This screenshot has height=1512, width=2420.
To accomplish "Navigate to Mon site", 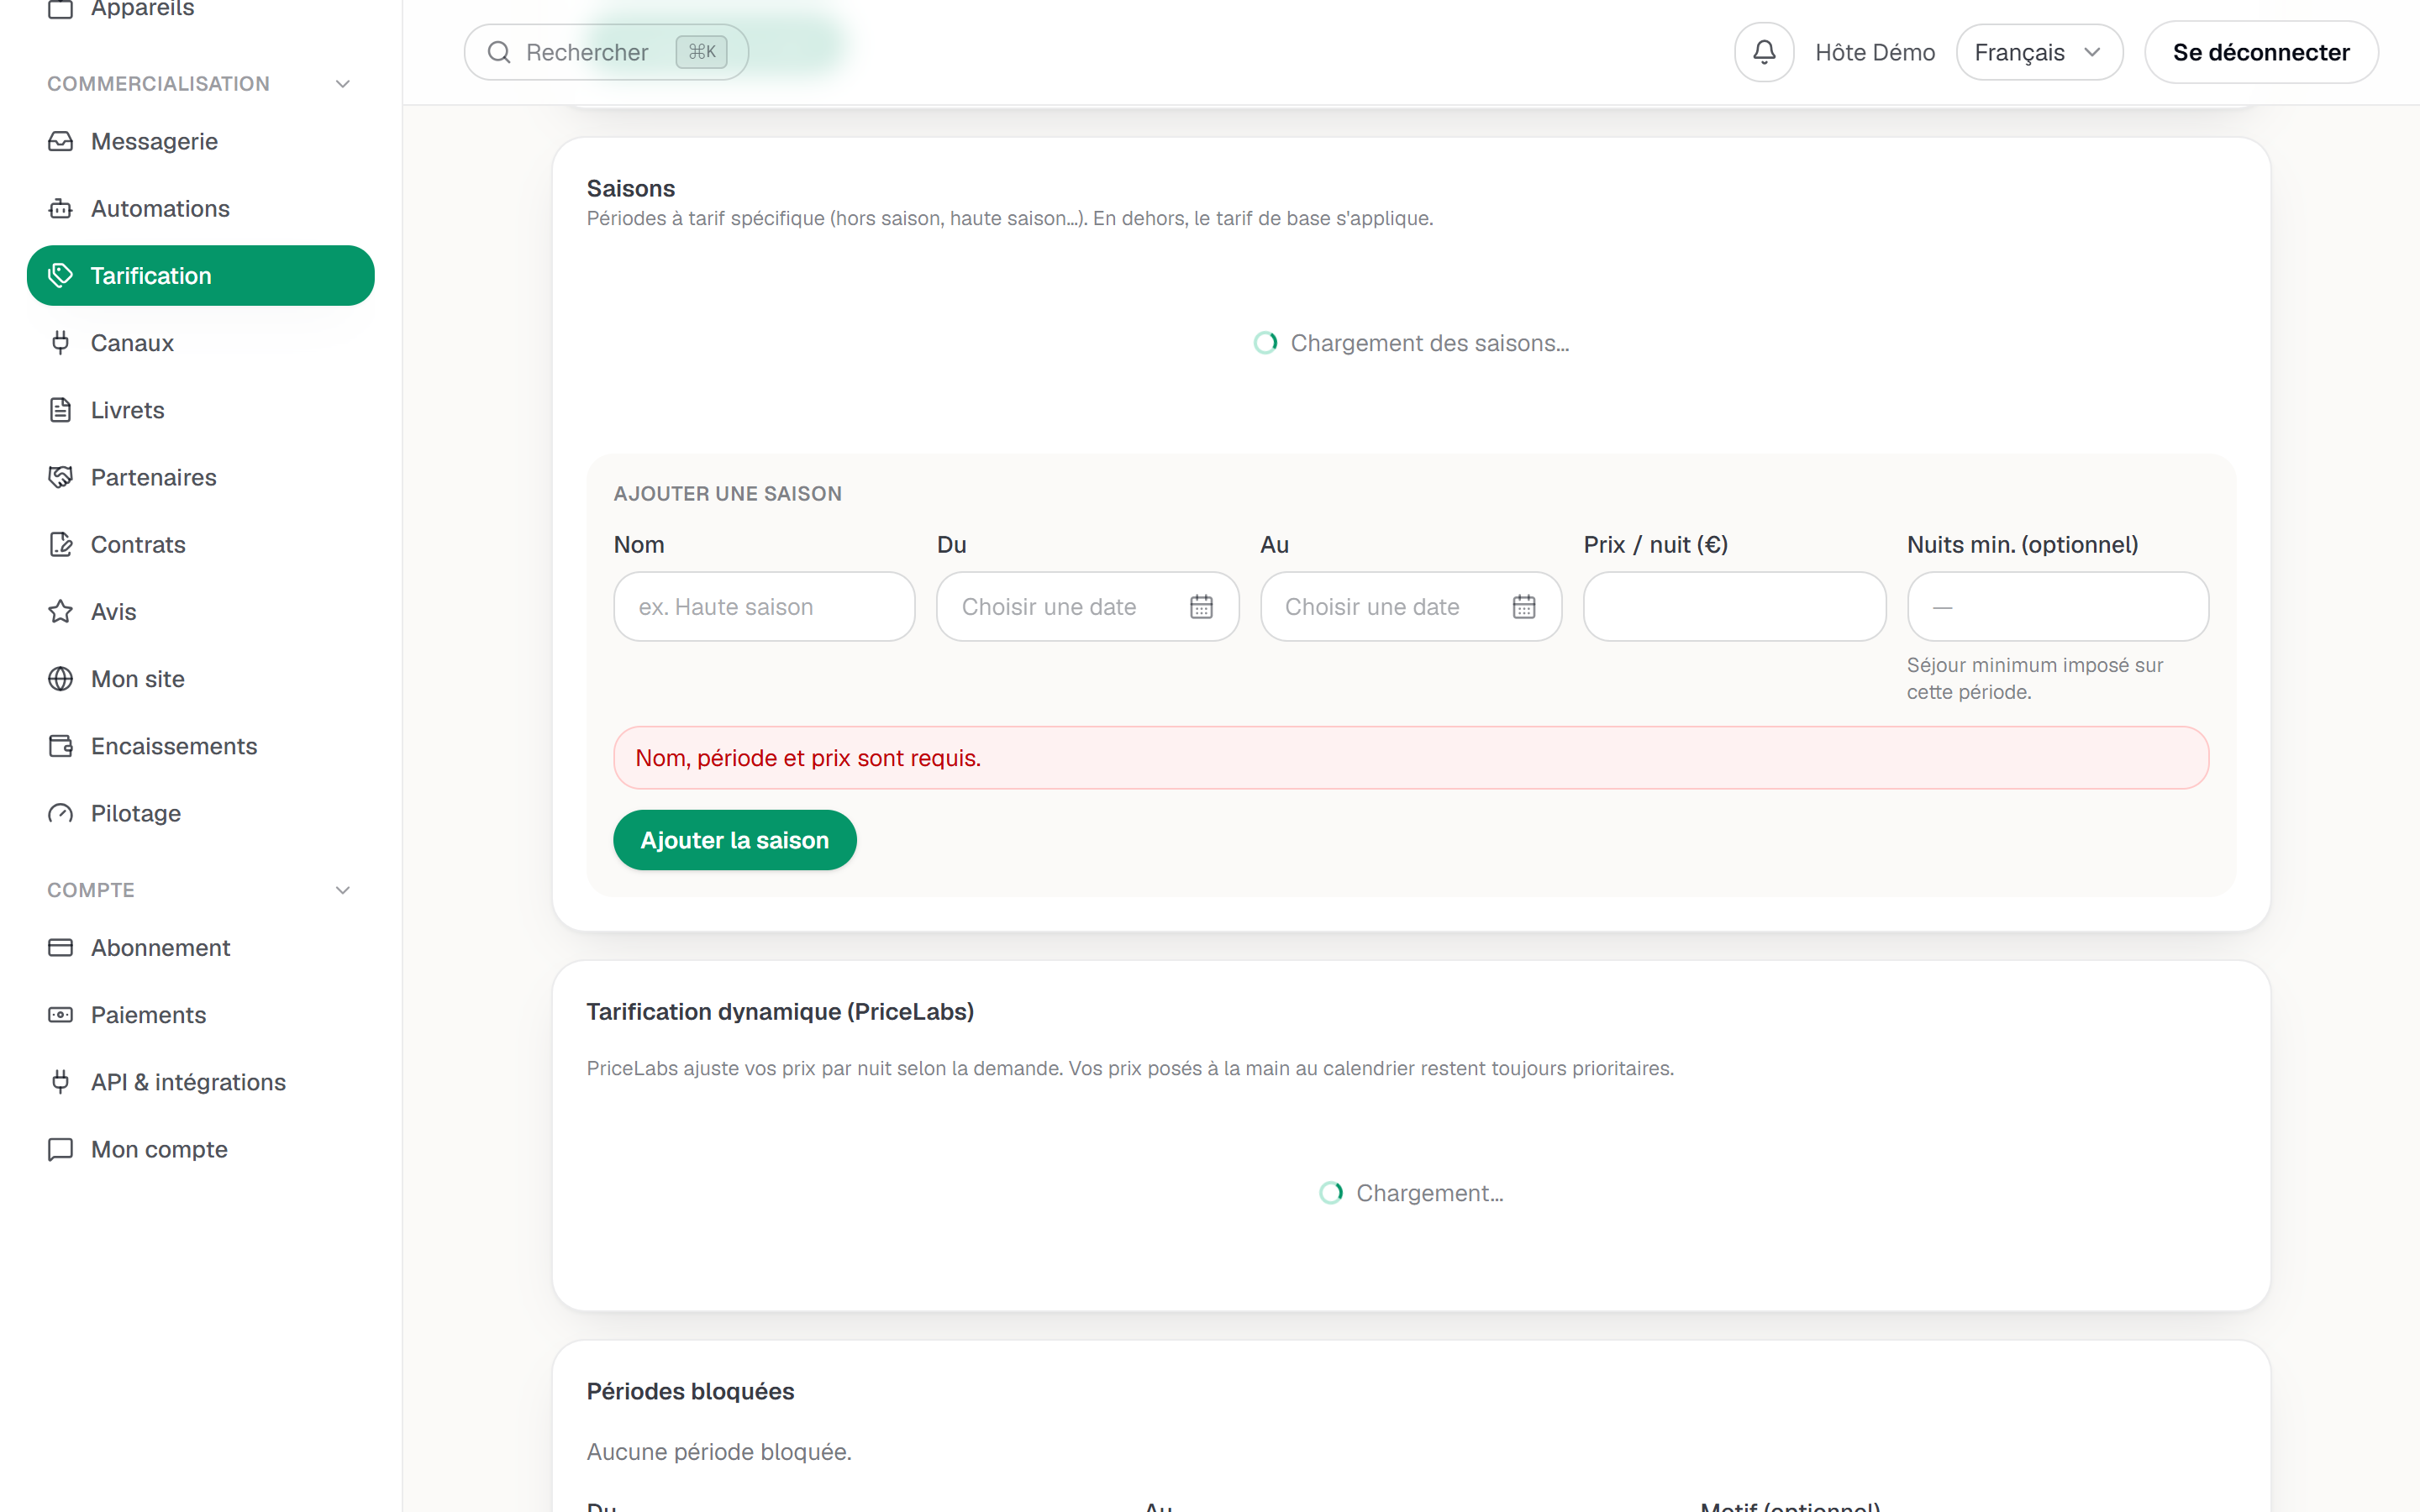I will point(201,679).
